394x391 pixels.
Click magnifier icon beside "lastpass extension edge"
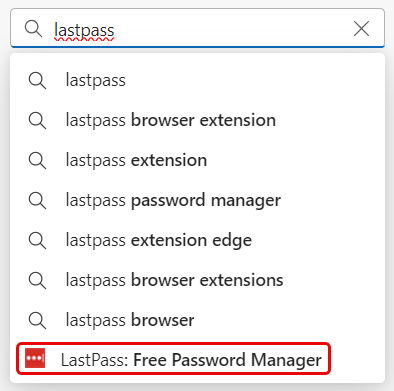(37, 241)
